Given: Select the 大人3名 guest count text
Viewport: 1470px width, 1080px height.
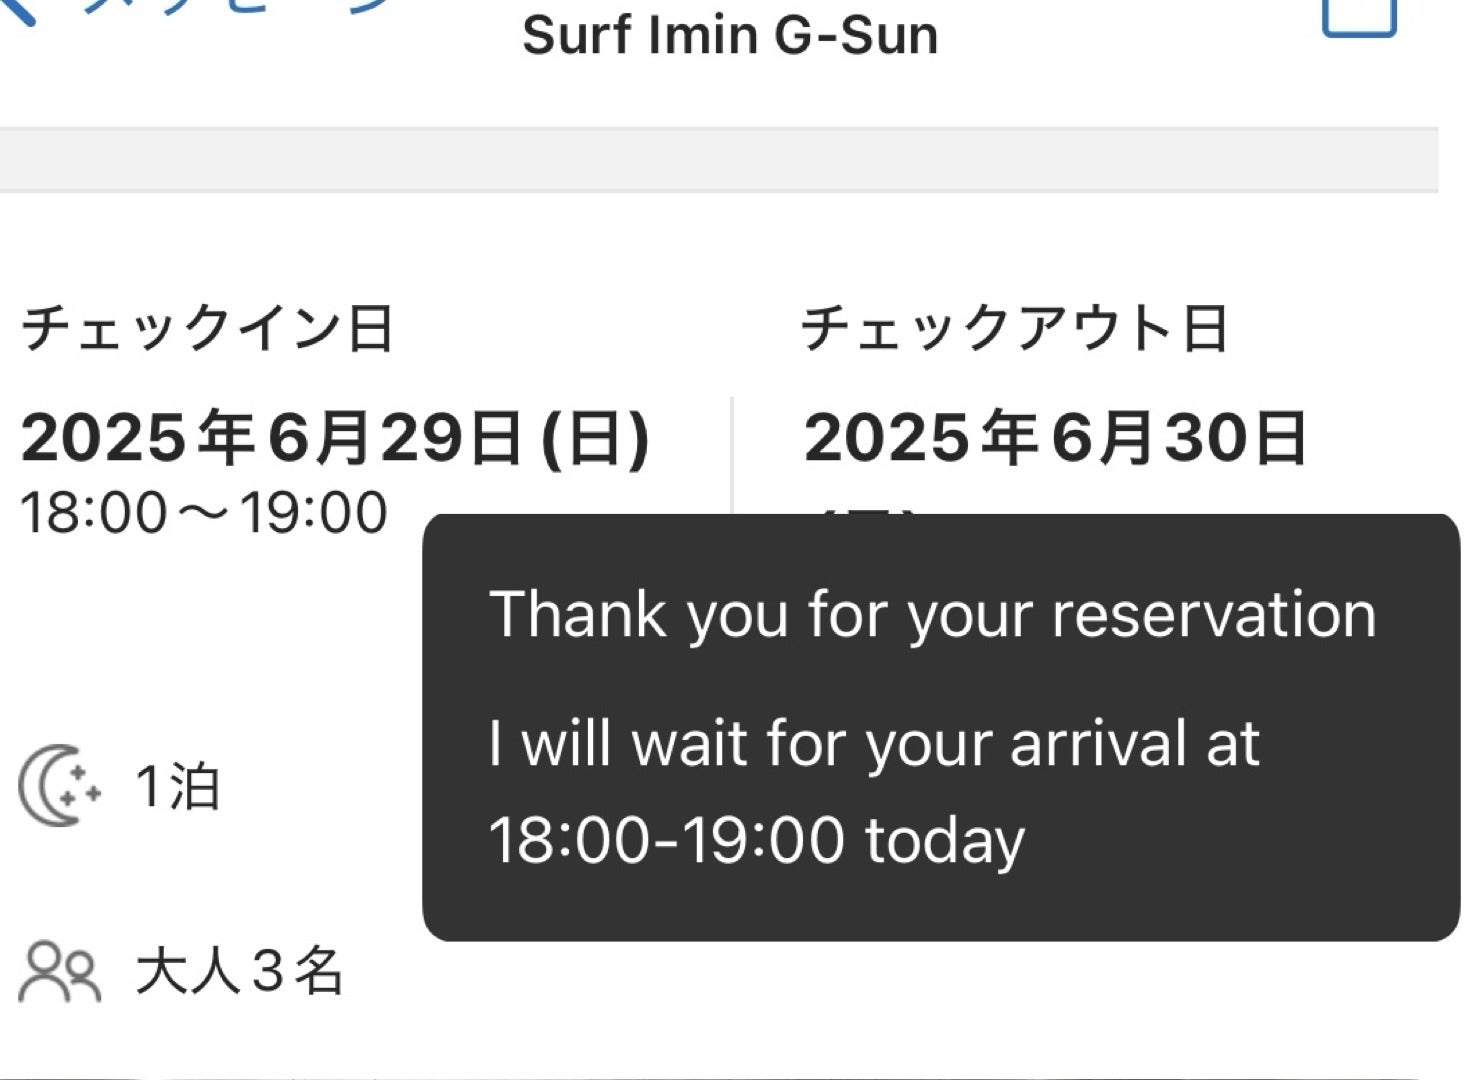Looking at the screenshot, I should [x=239, y=971].
